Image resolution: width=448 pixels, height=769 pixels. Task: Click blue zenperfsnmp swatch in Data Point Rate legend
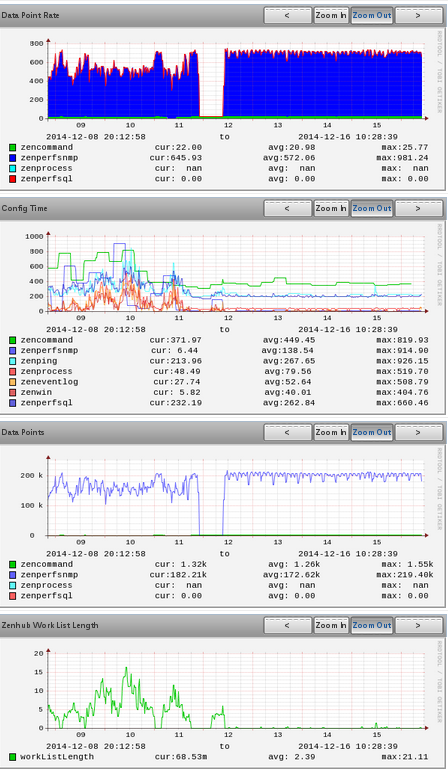click(x=13, y=158)
